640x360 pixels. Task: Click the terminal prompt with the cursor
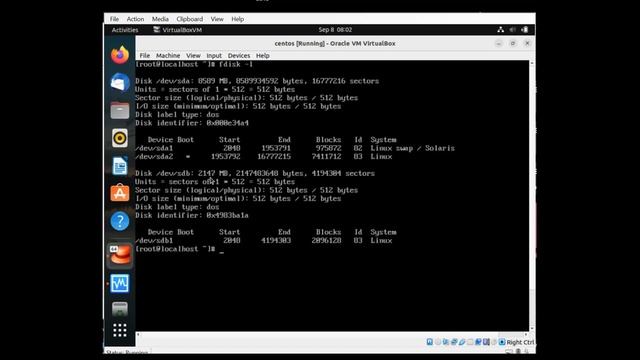tap(180, 249)
